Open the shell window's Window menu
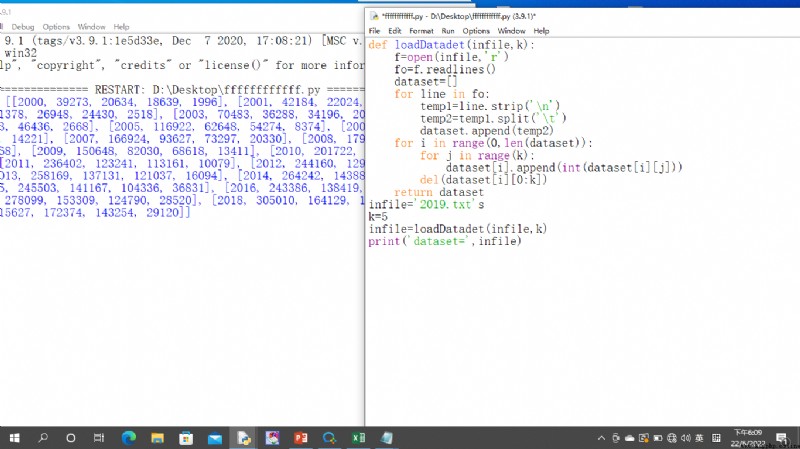This screenshot has width=800, height=449. 91,27
